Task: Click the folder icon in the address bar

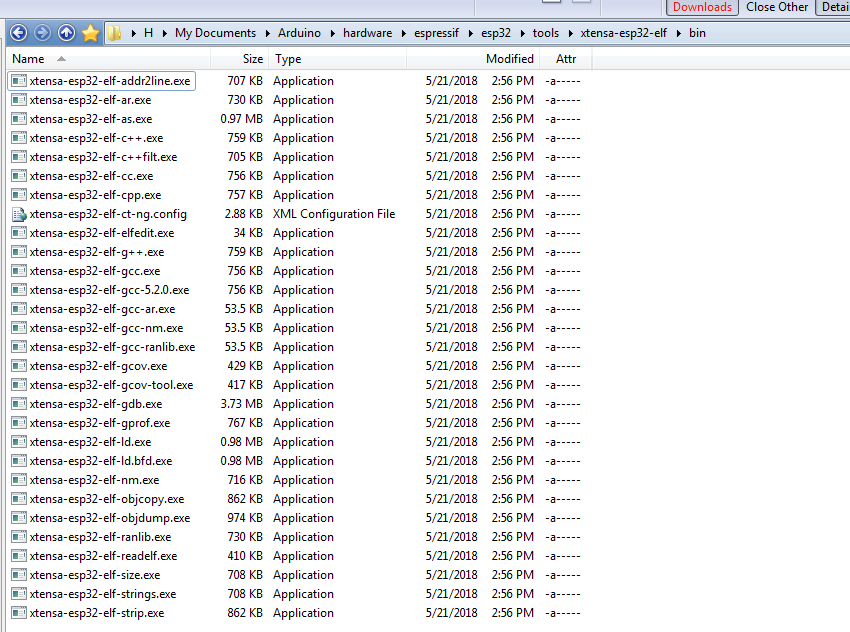Action: [x=114, y=33]
